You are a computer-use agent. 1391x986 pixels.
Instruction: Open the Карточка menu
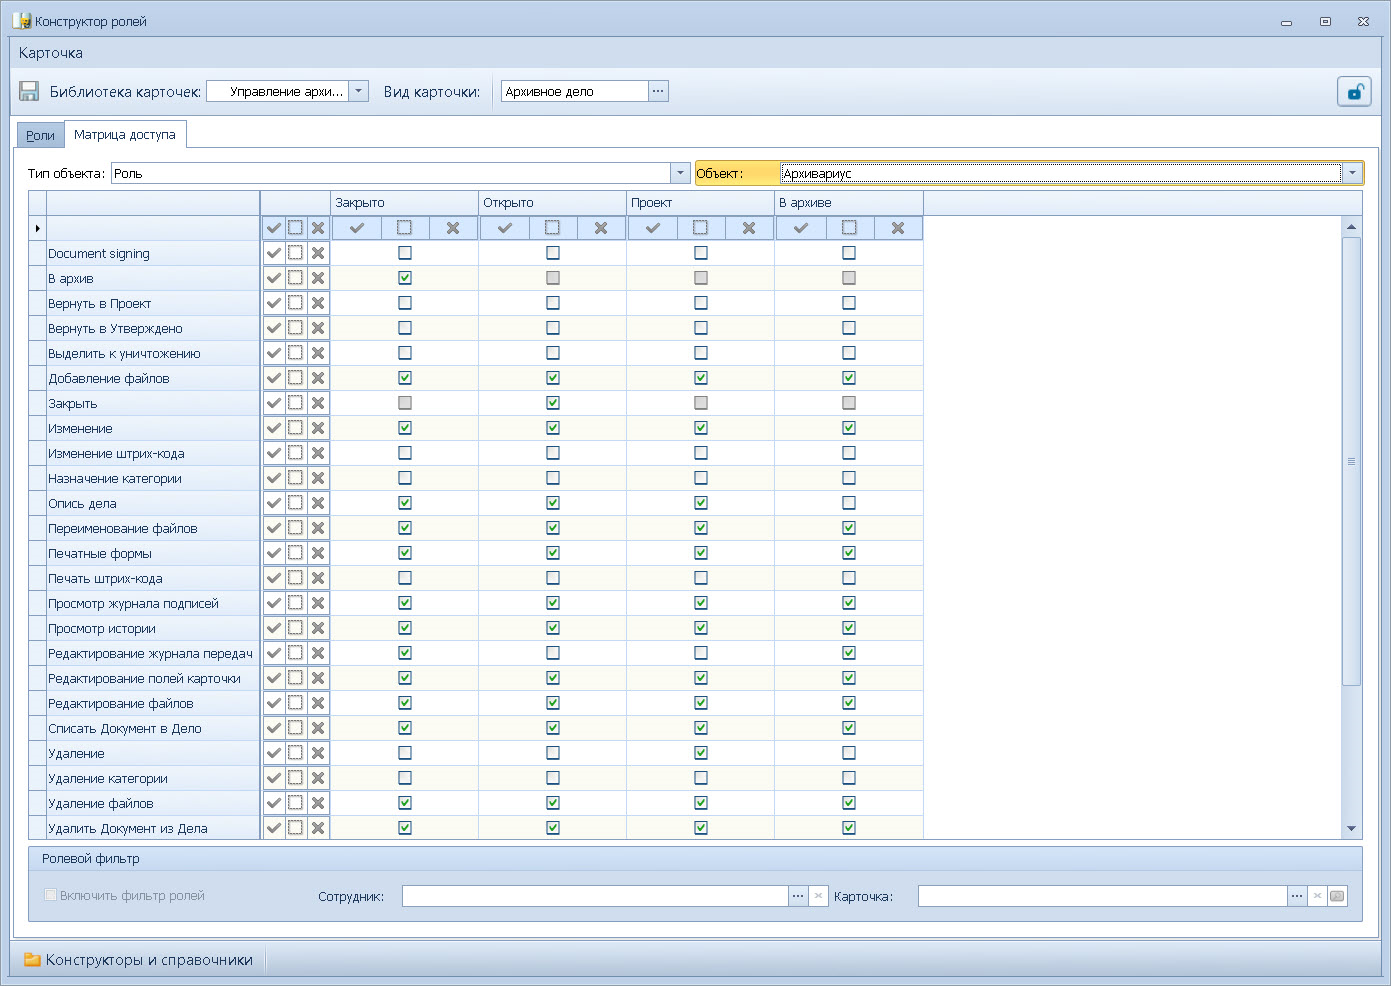click(x=51, y=53)
